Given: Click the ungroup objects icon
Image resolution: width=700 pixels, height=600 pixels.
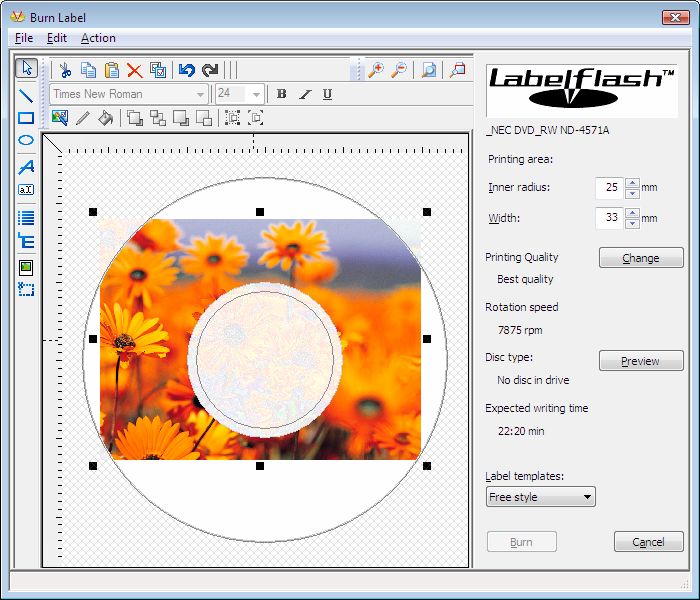Looking at the screenshot, I should coord(256,118).
